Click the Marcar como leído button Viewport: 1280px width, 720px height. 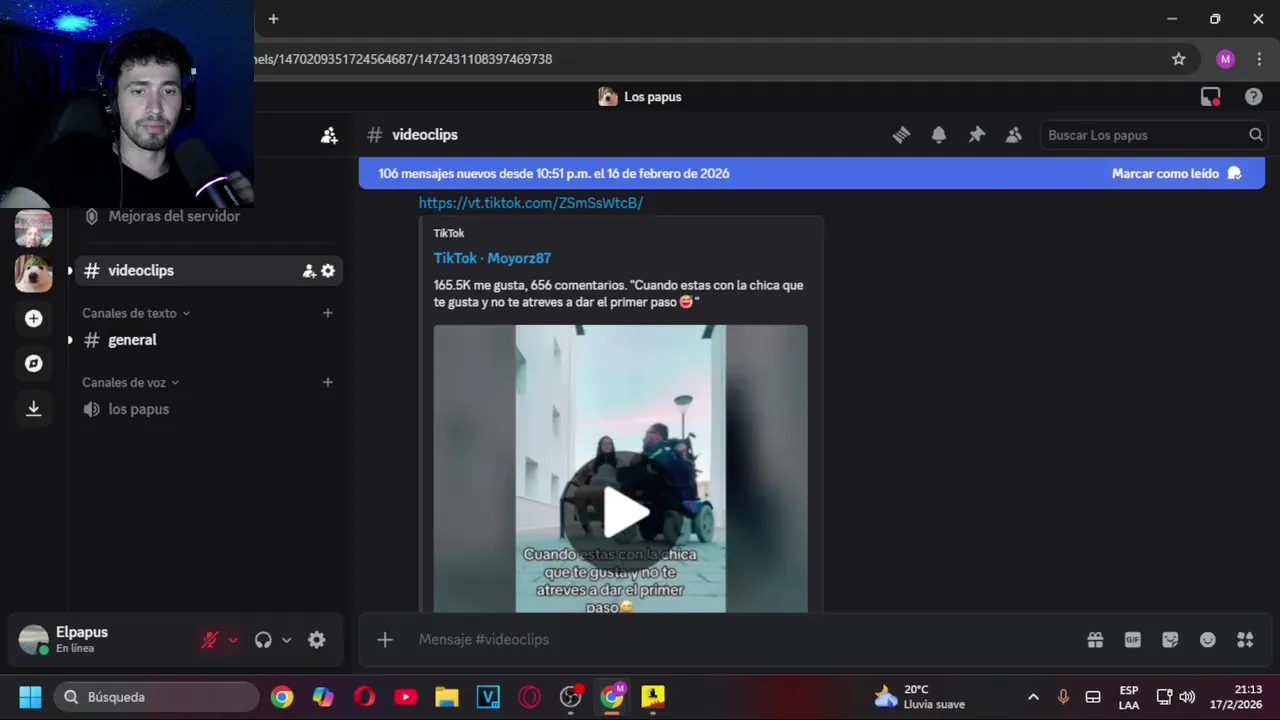[x=1177, y=173]
